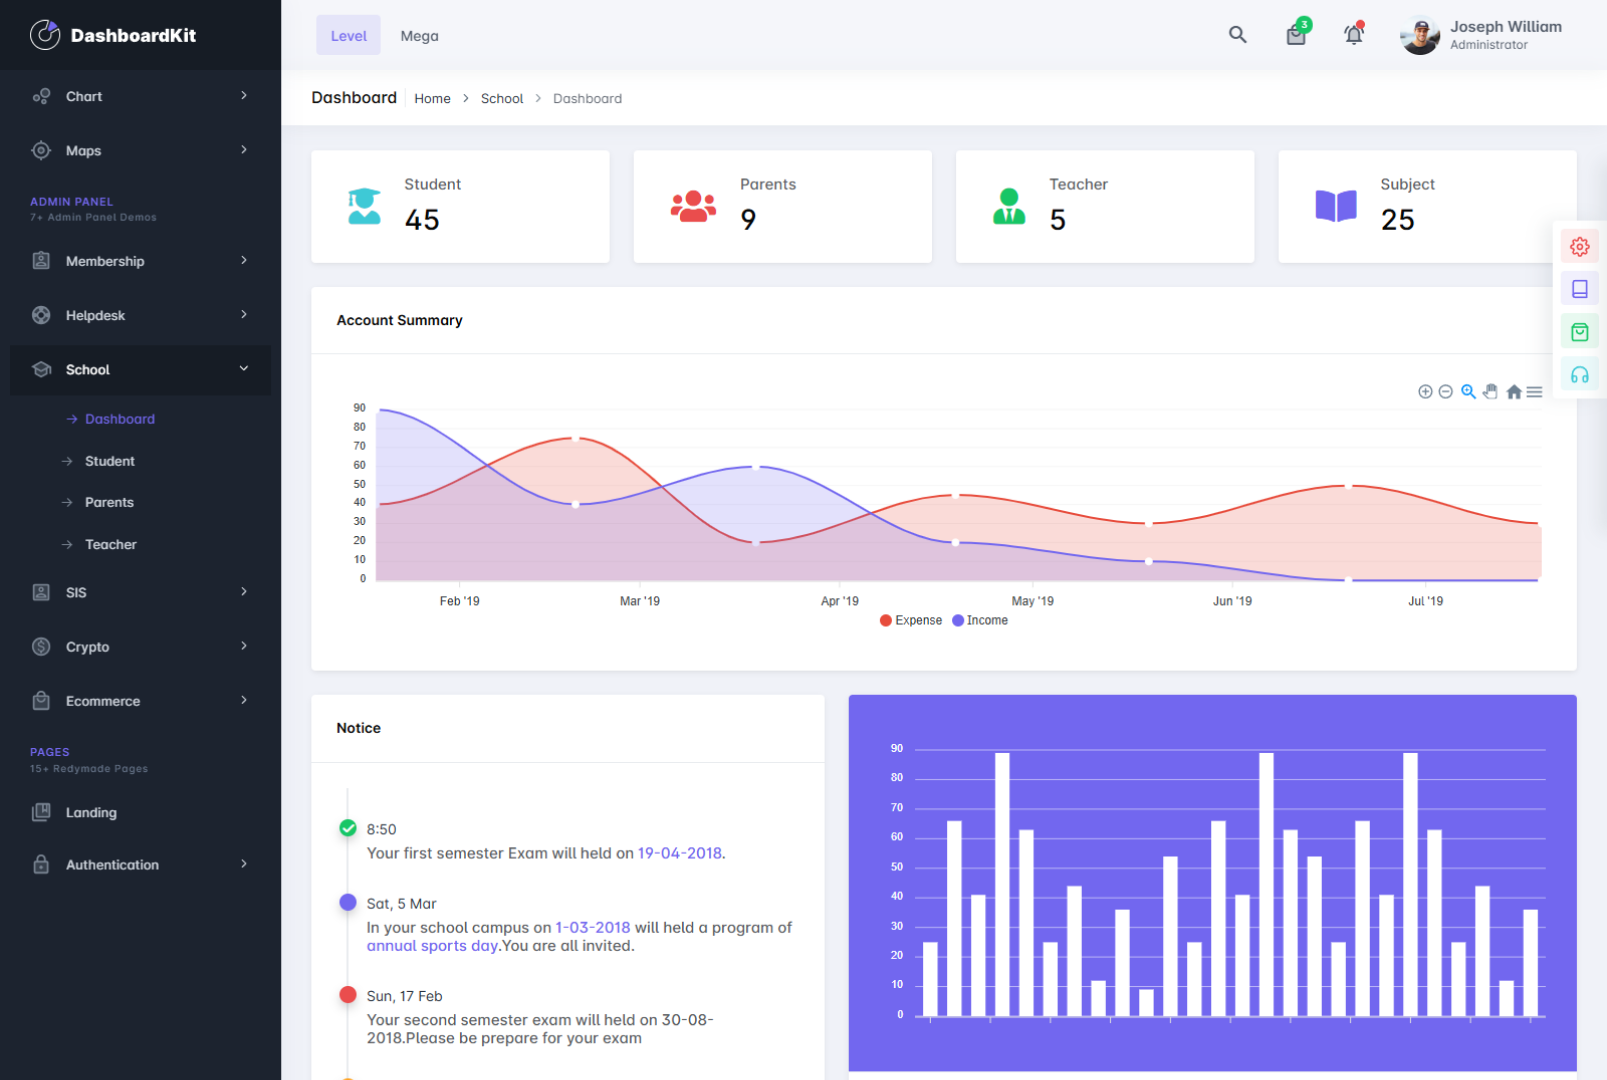The height and width of the screenshot is (1080, 1607).
Task: Switch to the Mega menu tab
Action: 419,36
